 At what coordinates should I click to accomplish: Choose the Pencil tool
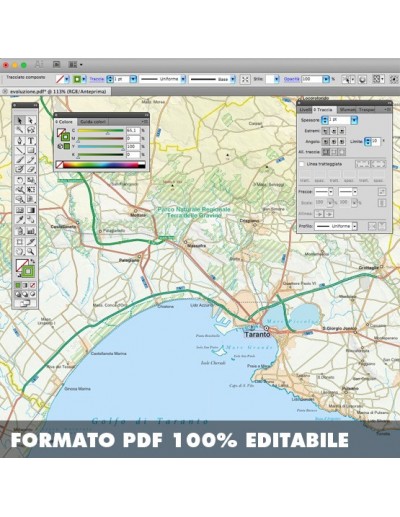(x=31, y=160)
